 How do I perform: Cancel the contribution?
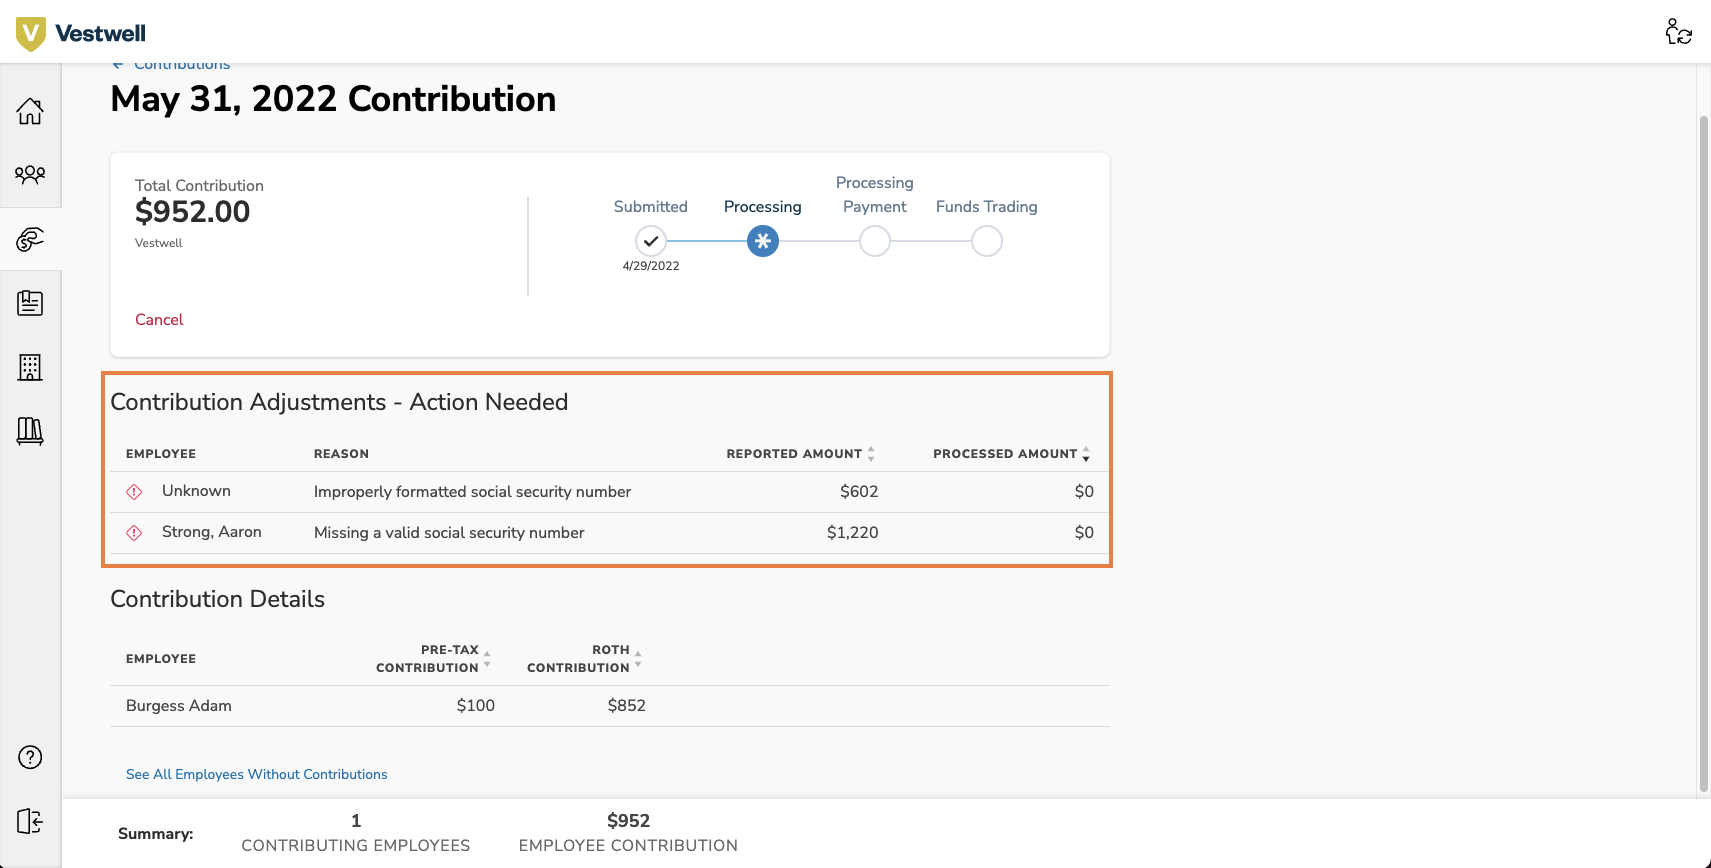[159, 320]
